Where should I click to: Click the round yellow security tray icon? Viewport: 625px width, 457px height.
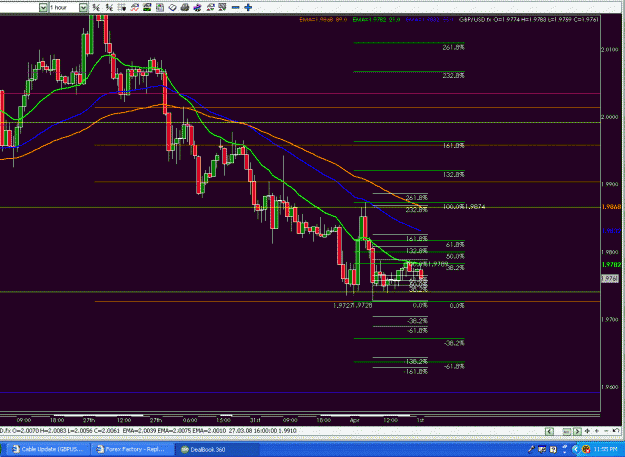coord(586,449)
